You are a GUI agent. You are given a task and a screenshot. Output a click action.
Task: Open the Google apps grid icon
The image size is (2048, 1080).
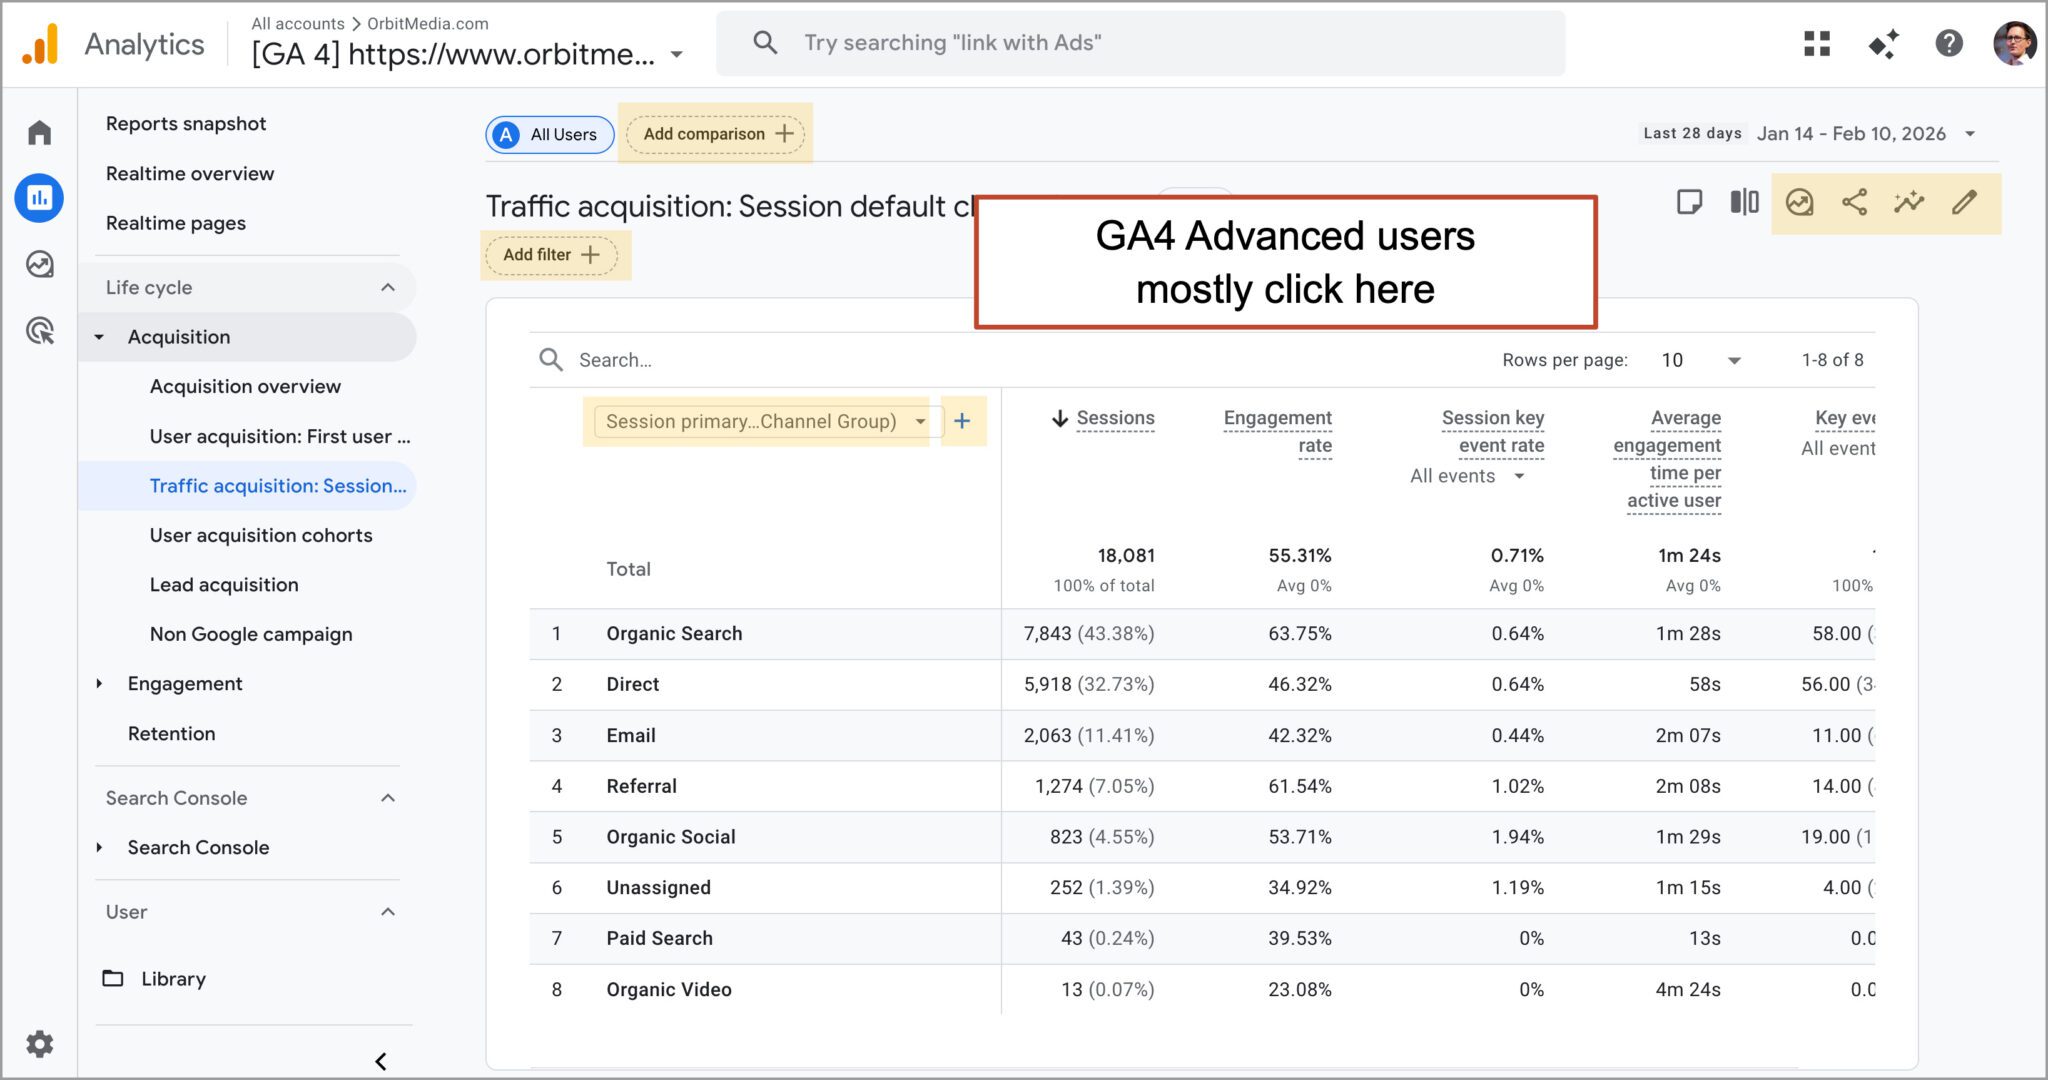[1816, 44]
